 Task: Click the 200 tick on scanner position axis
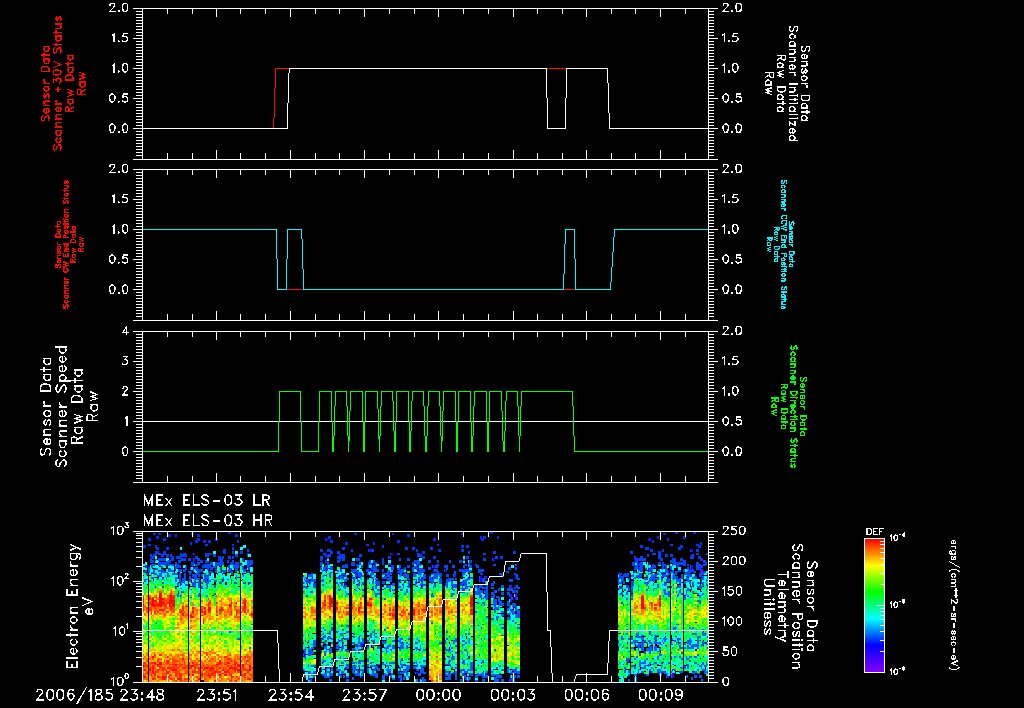[734, 561]
